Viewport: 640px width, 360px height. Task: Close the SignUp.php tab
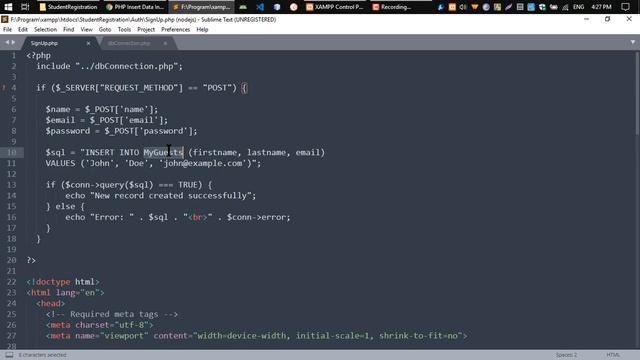tap(88, 43)
